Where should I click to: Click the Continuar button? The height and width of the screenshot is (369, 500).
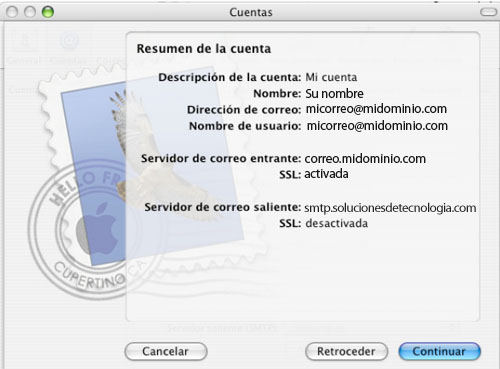[439, 351]
